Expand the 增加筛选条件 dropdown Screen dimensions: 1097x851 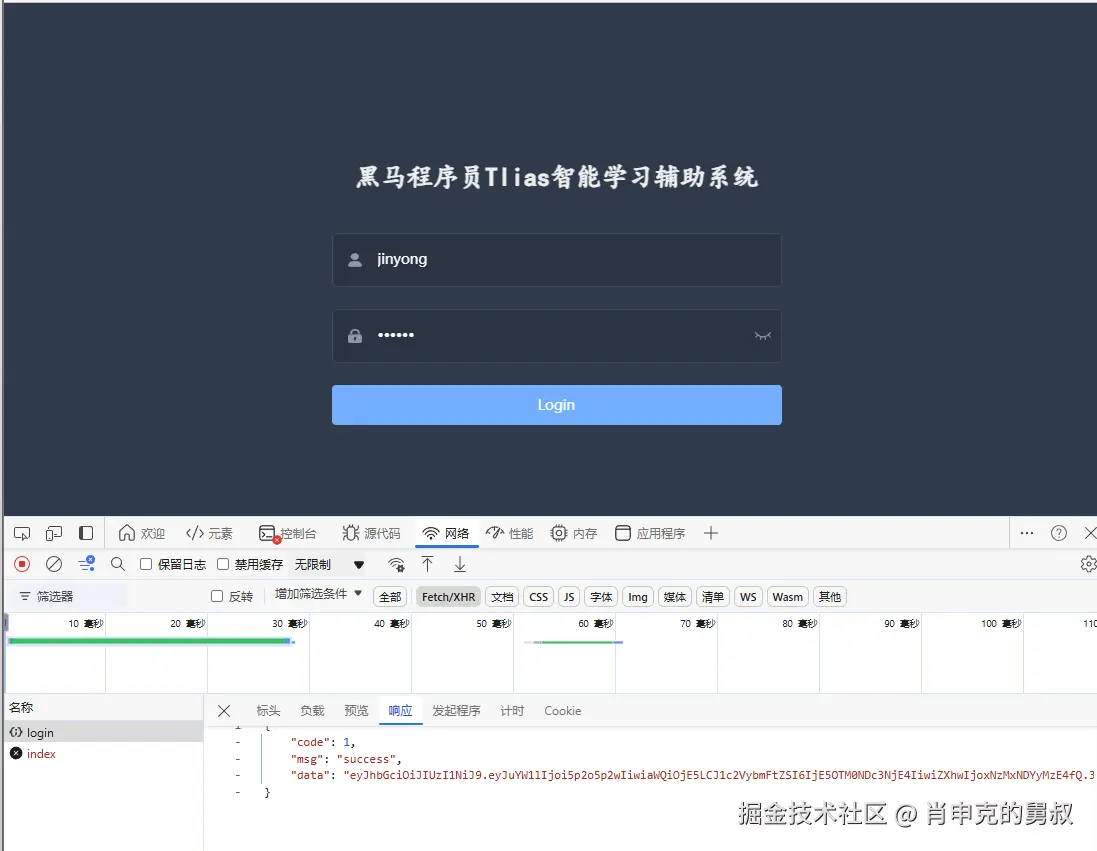pyautogui.click(x=318, y=594)
